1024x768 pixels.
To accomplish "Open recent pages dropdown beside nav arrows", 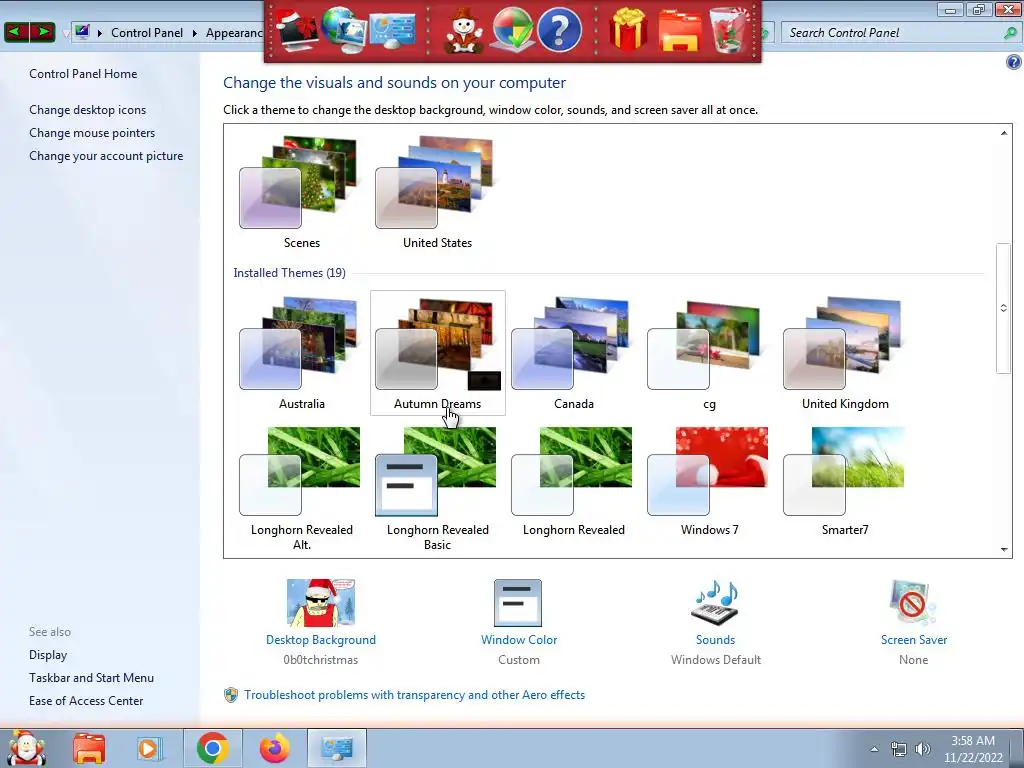I will coord(65,33).
